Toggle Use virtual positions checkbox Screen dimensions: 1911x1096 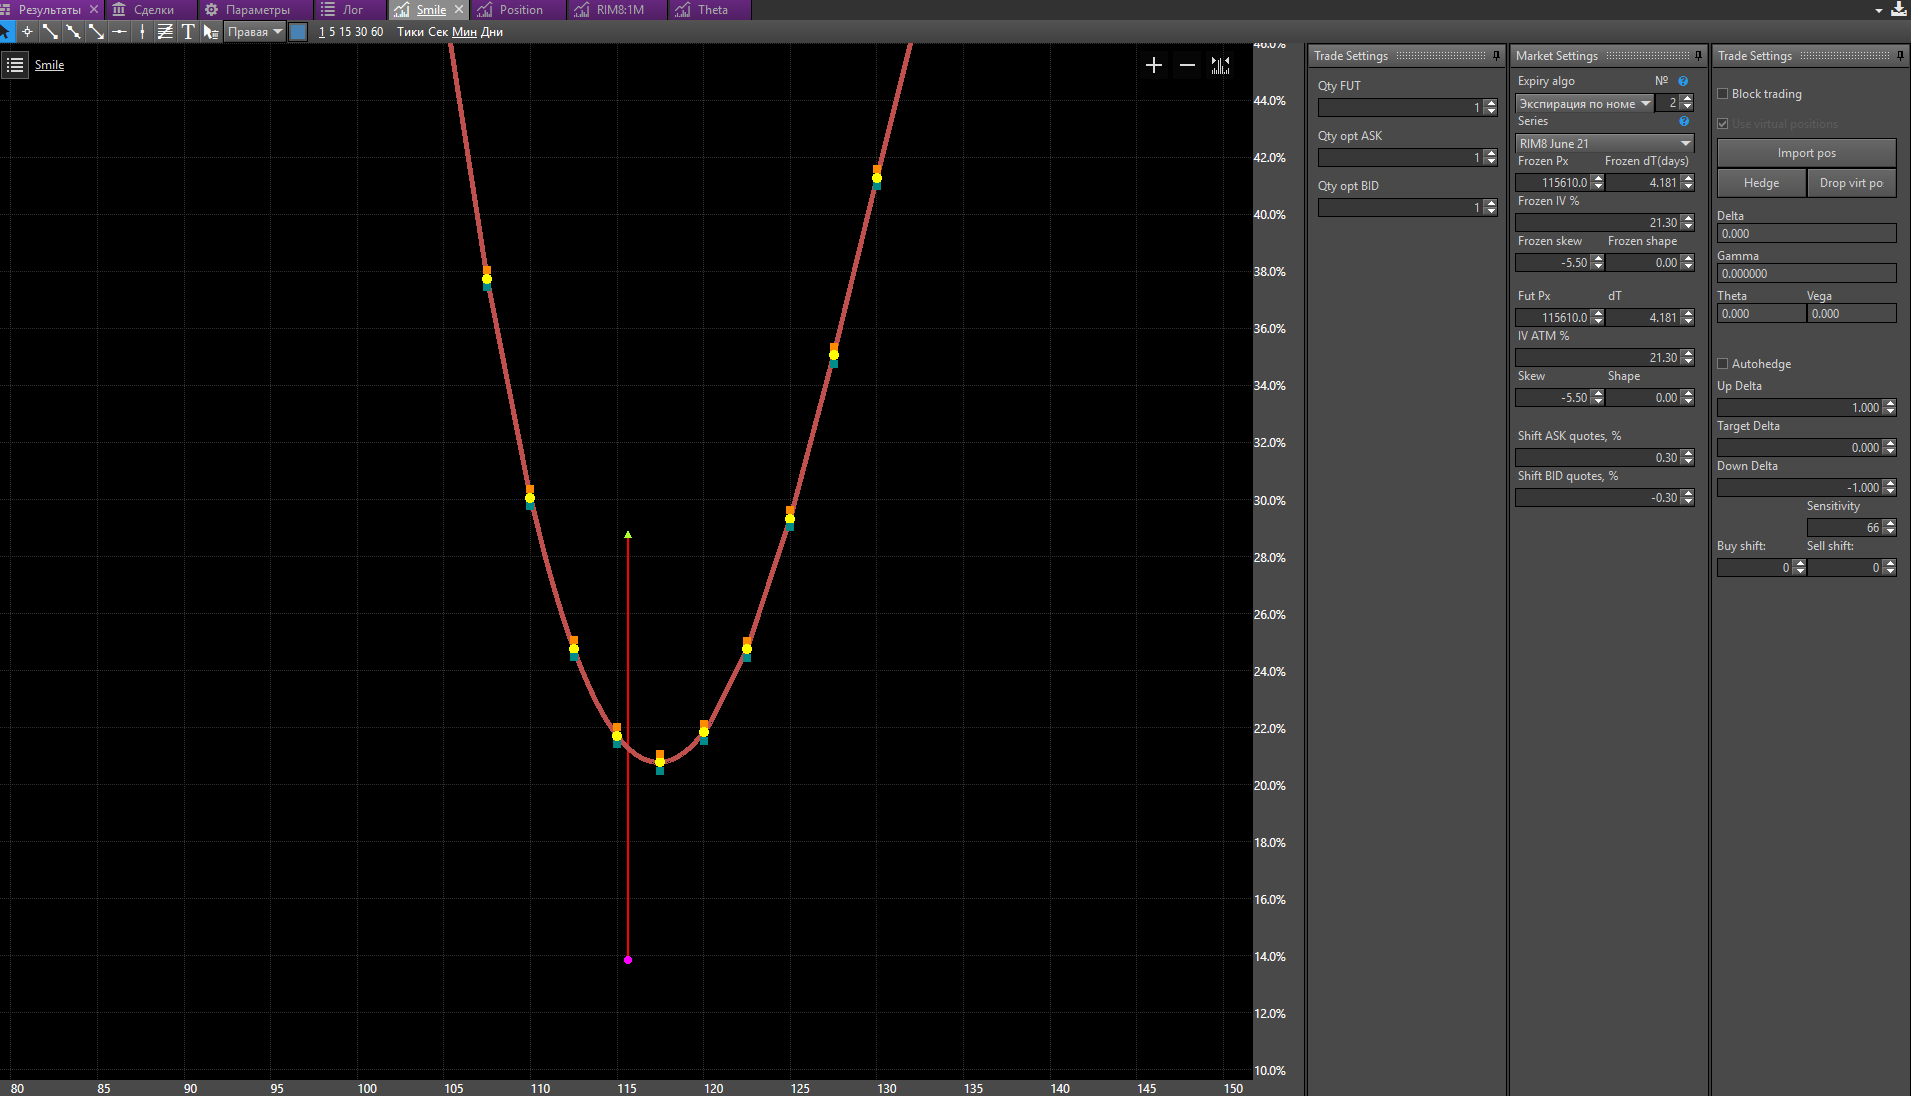tap(1723, 124)
